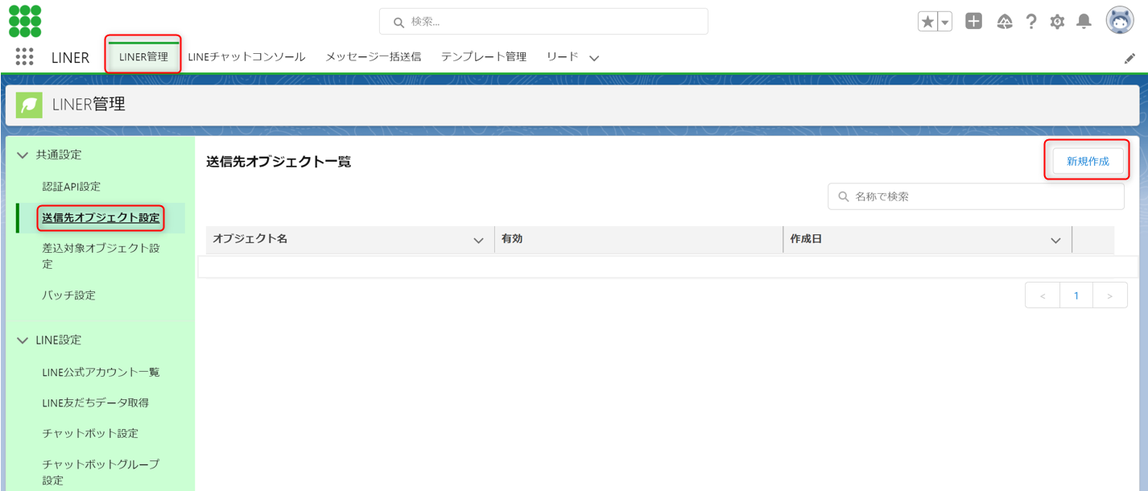Click the 有効 column header
Image resolution: width=1148 pixels, height=491 pixels.
tap(638, 239)
